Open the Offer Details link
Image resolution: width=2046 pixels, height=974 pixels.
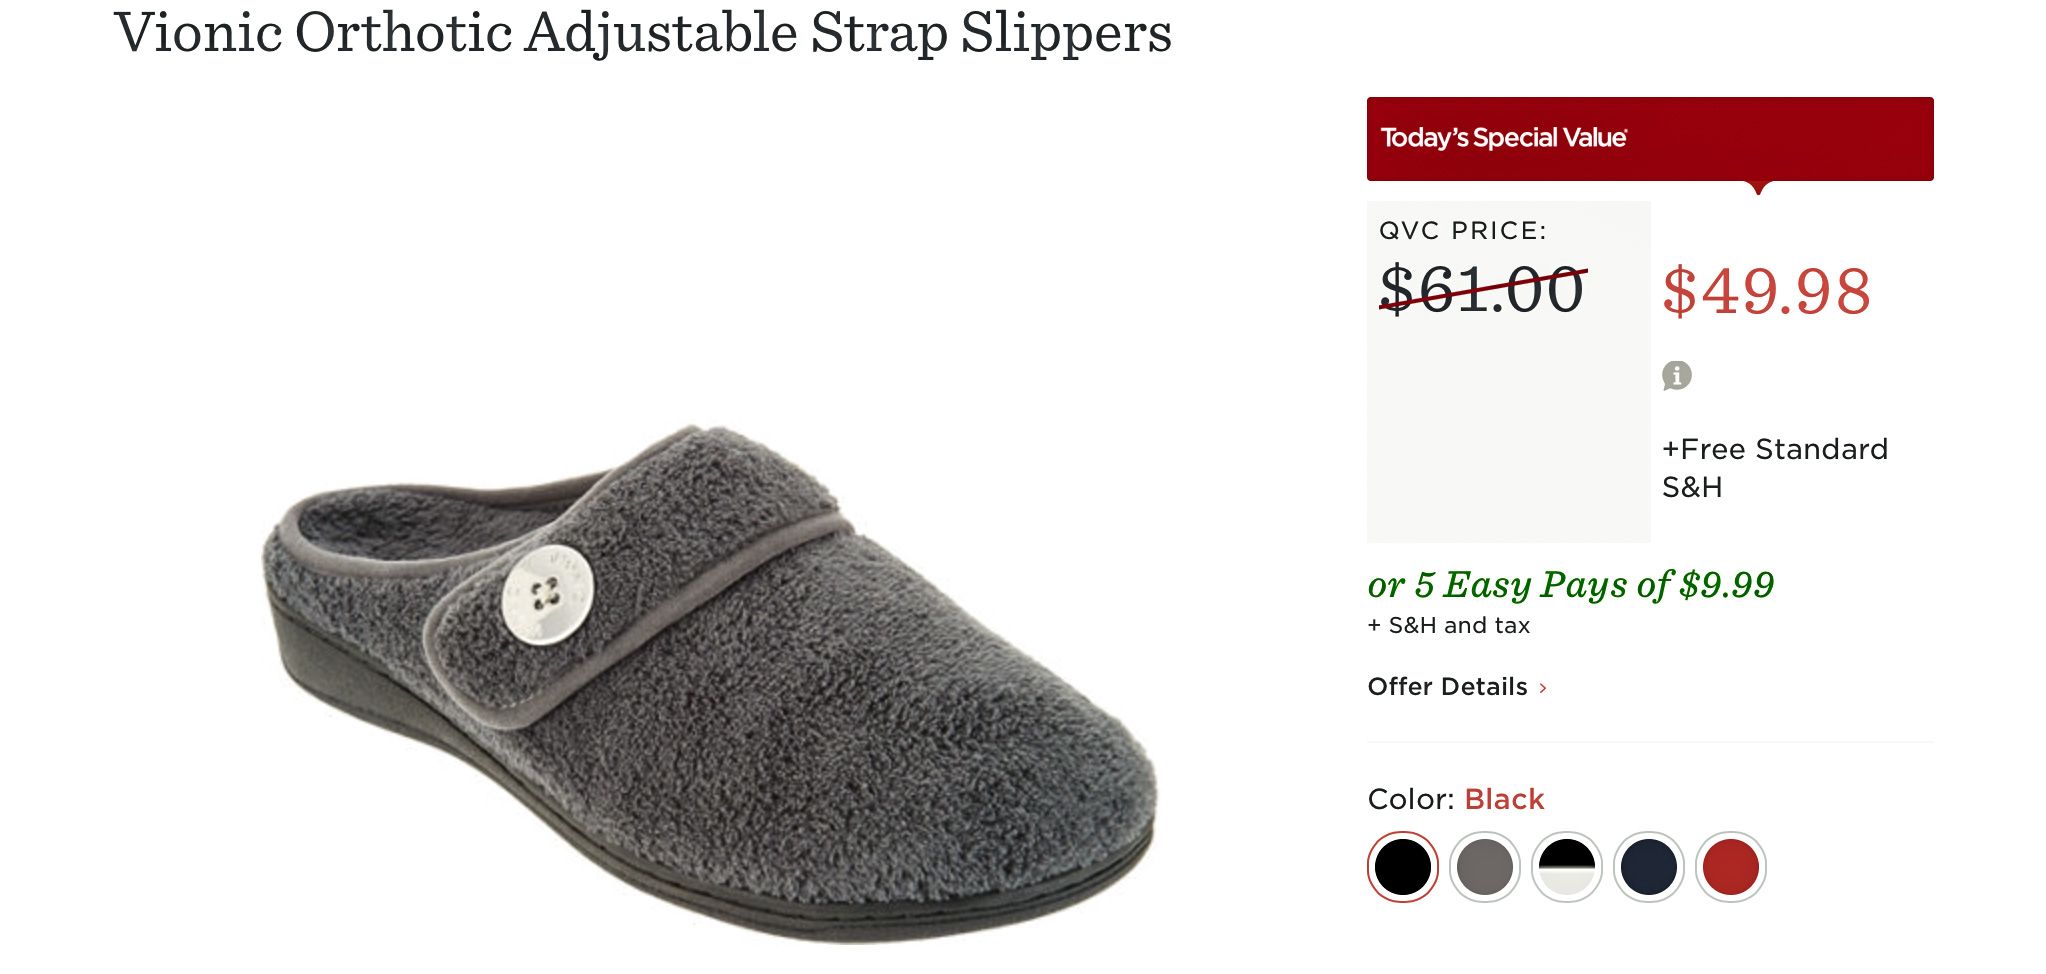click(x=1447, y=687)
